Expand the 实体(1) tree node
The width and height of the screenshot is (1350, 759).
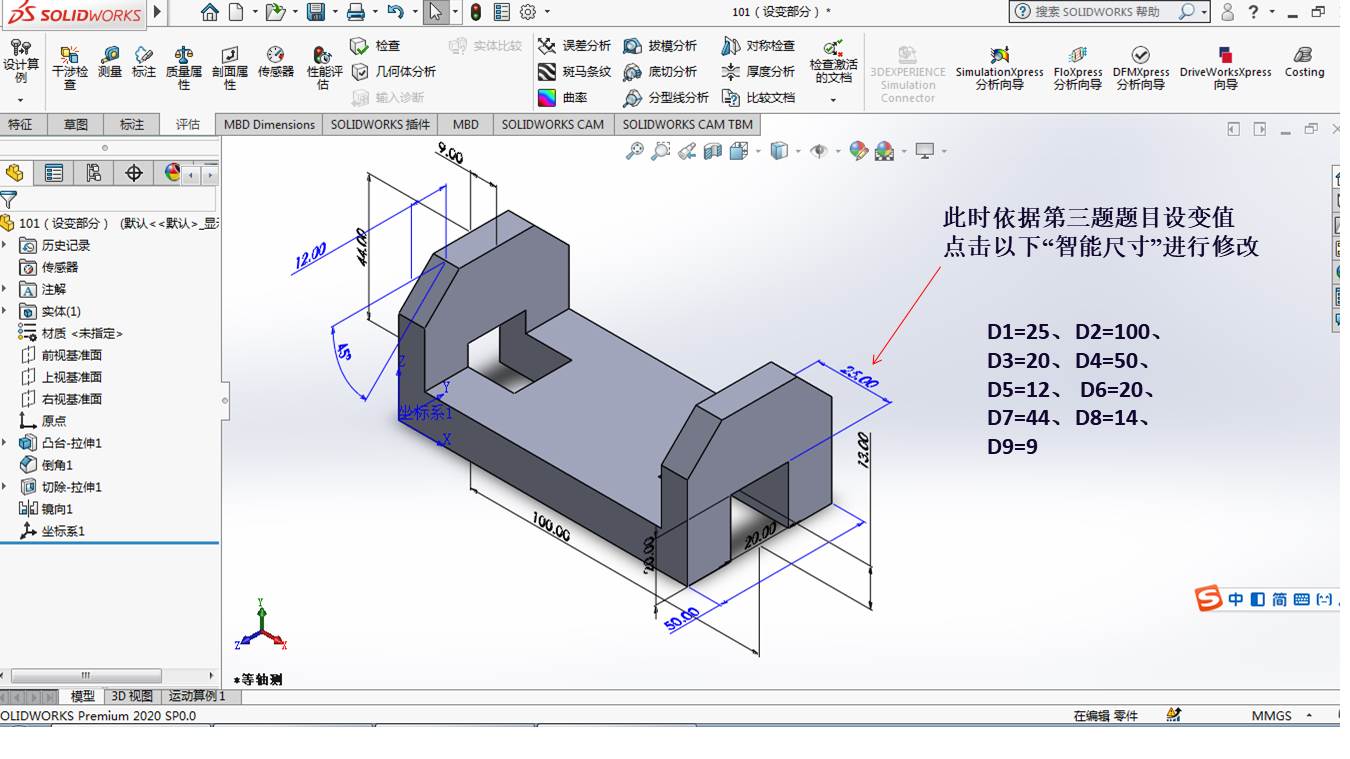coord(5,311)
